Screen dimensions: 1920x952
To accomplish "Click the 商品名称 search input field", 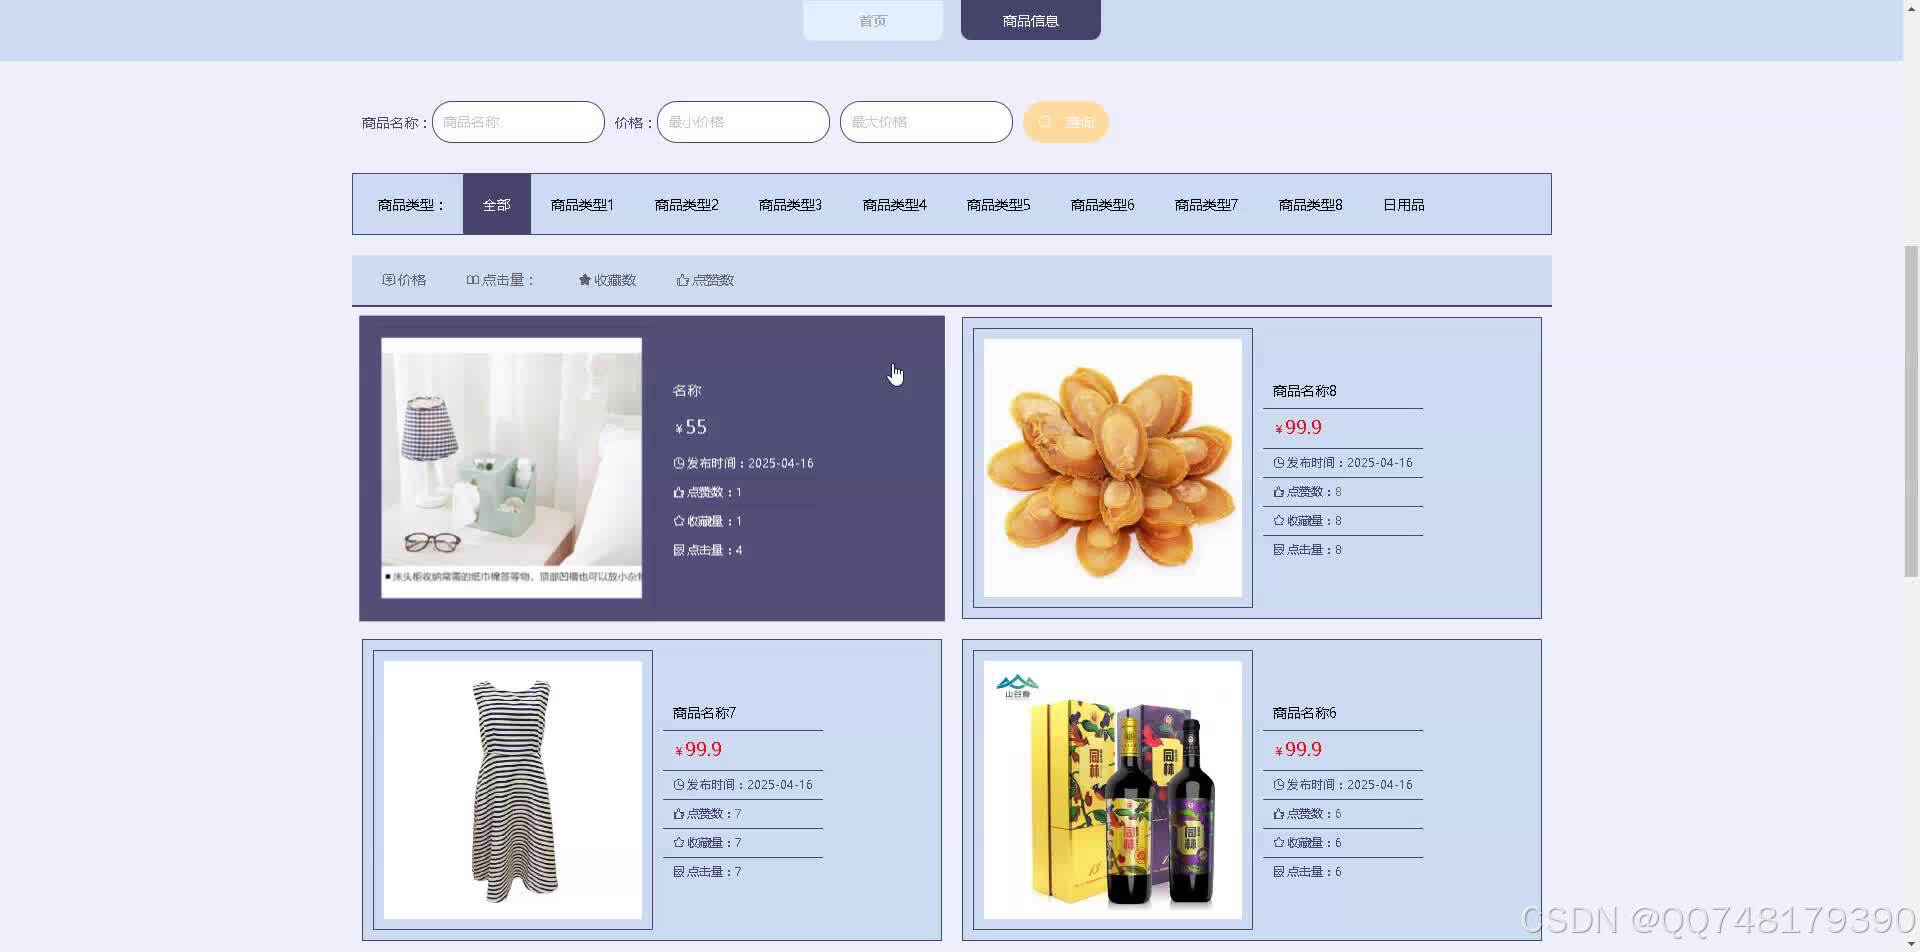I will [x=517, y=121].
